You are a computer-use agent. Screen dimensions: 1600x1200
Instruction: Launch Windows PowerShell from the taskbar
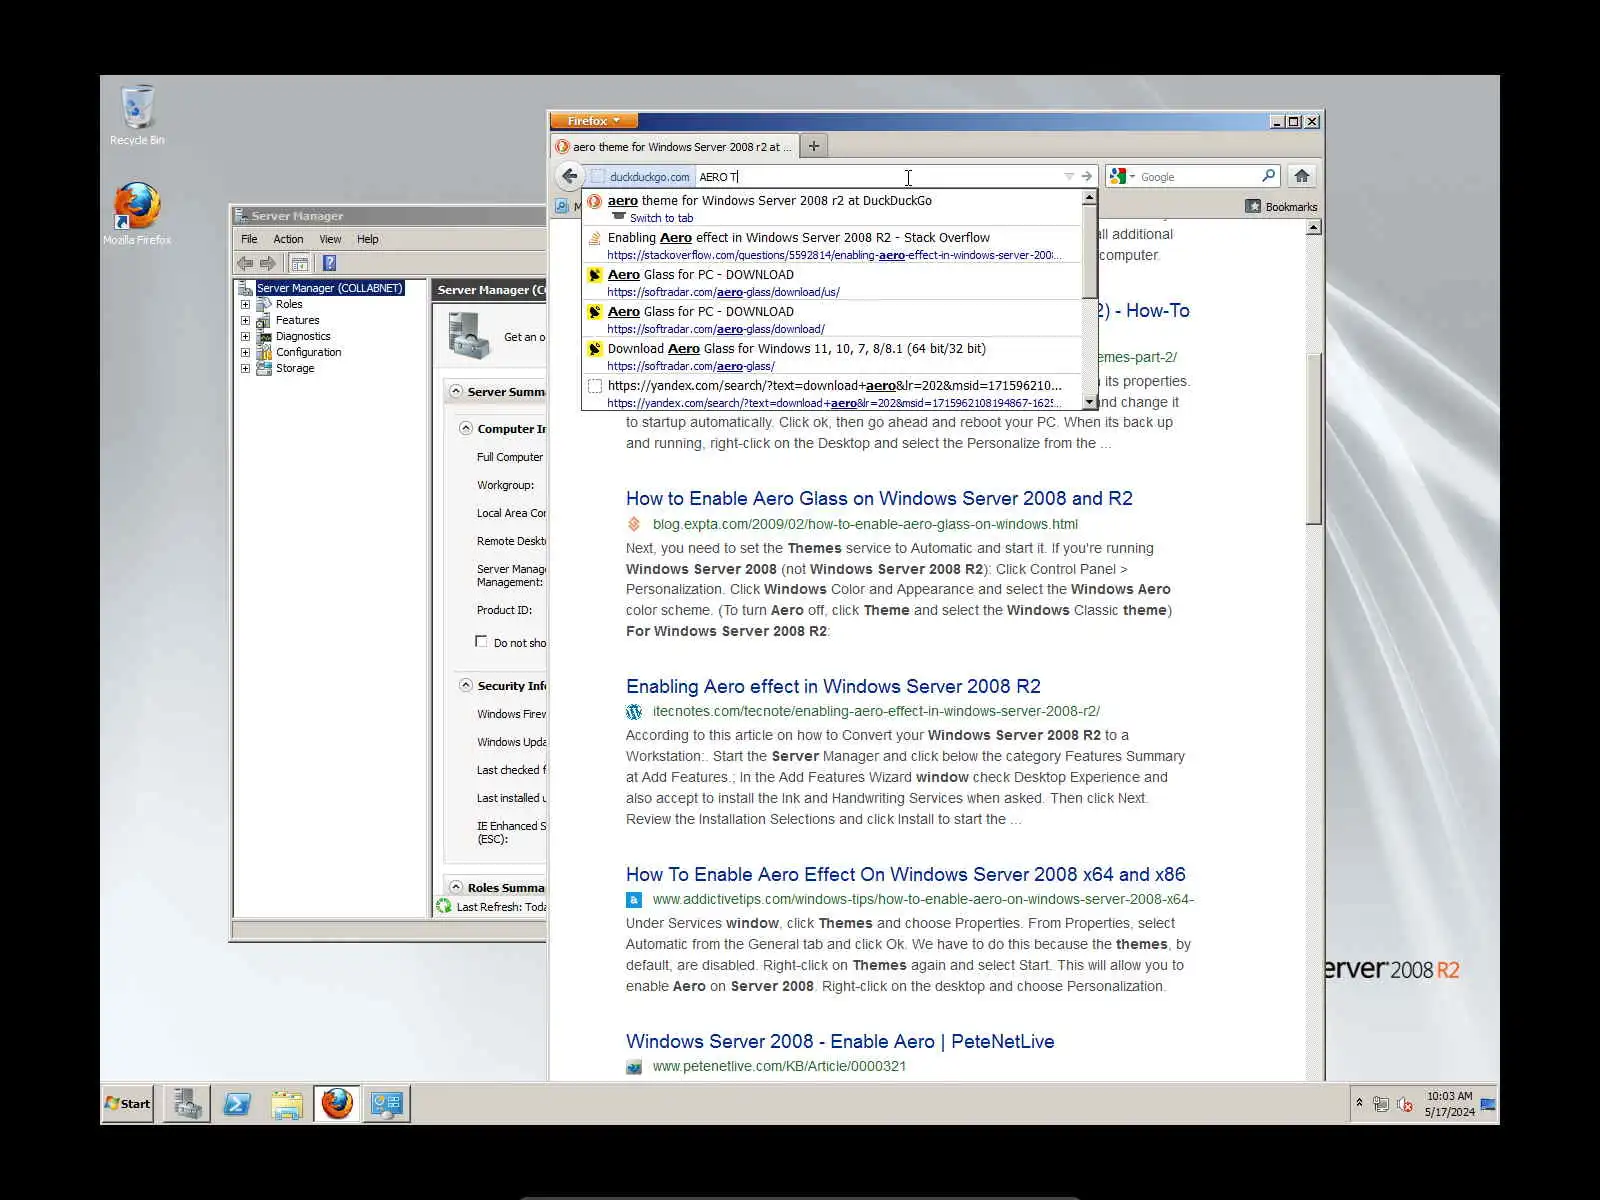pyautogui.click(x=237, y=1104)
